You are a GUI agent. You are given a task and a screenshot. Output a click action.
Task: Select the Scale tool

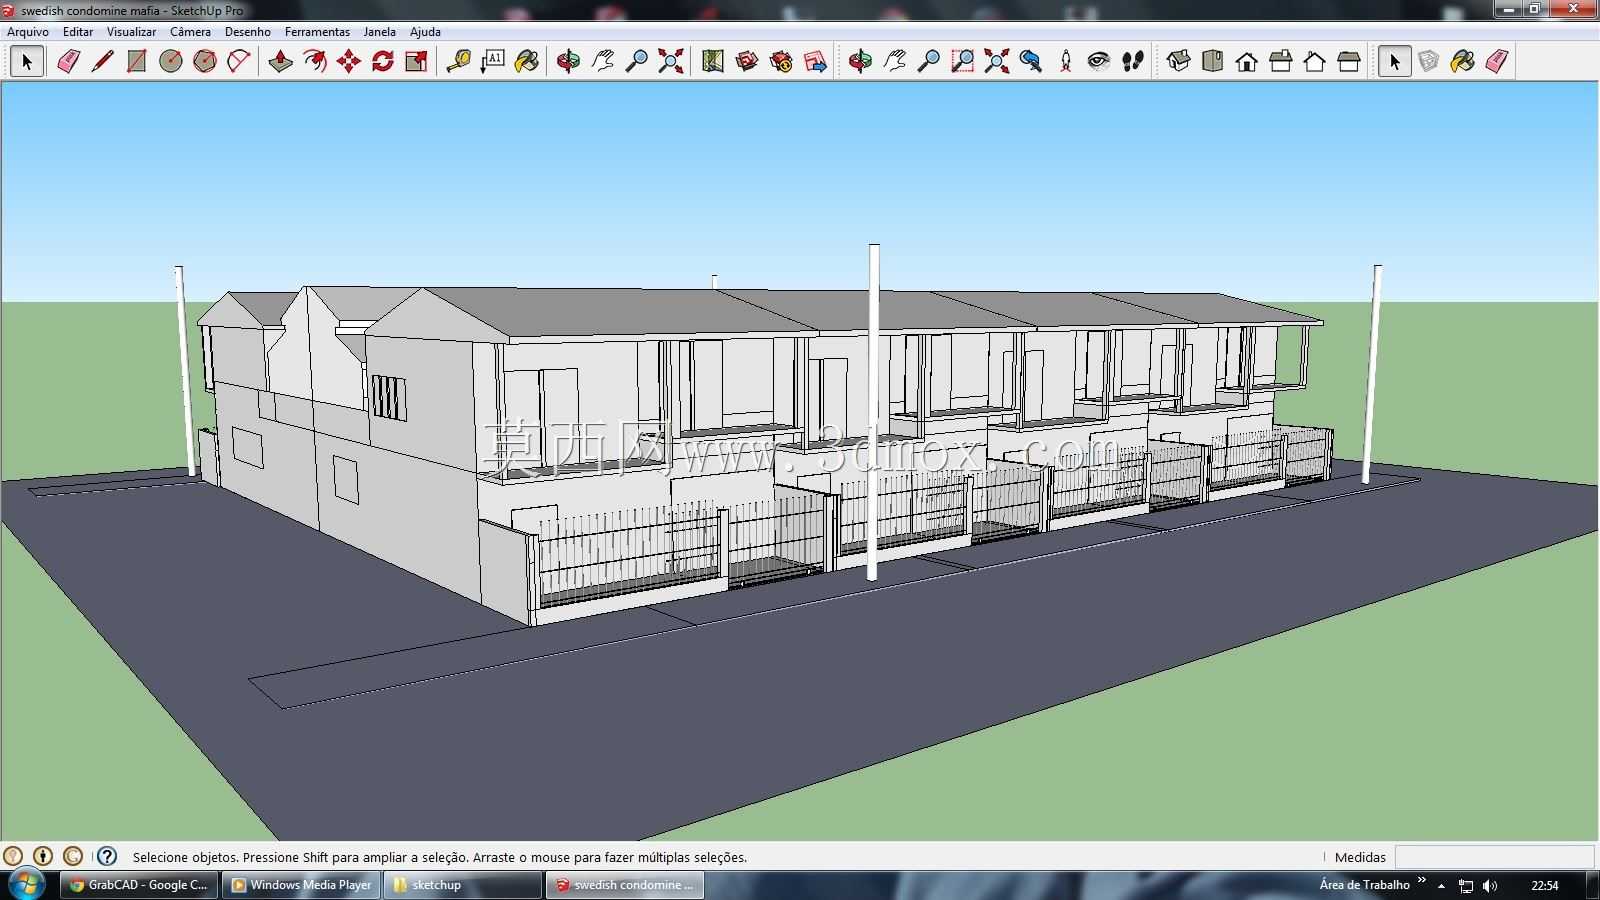416,61
